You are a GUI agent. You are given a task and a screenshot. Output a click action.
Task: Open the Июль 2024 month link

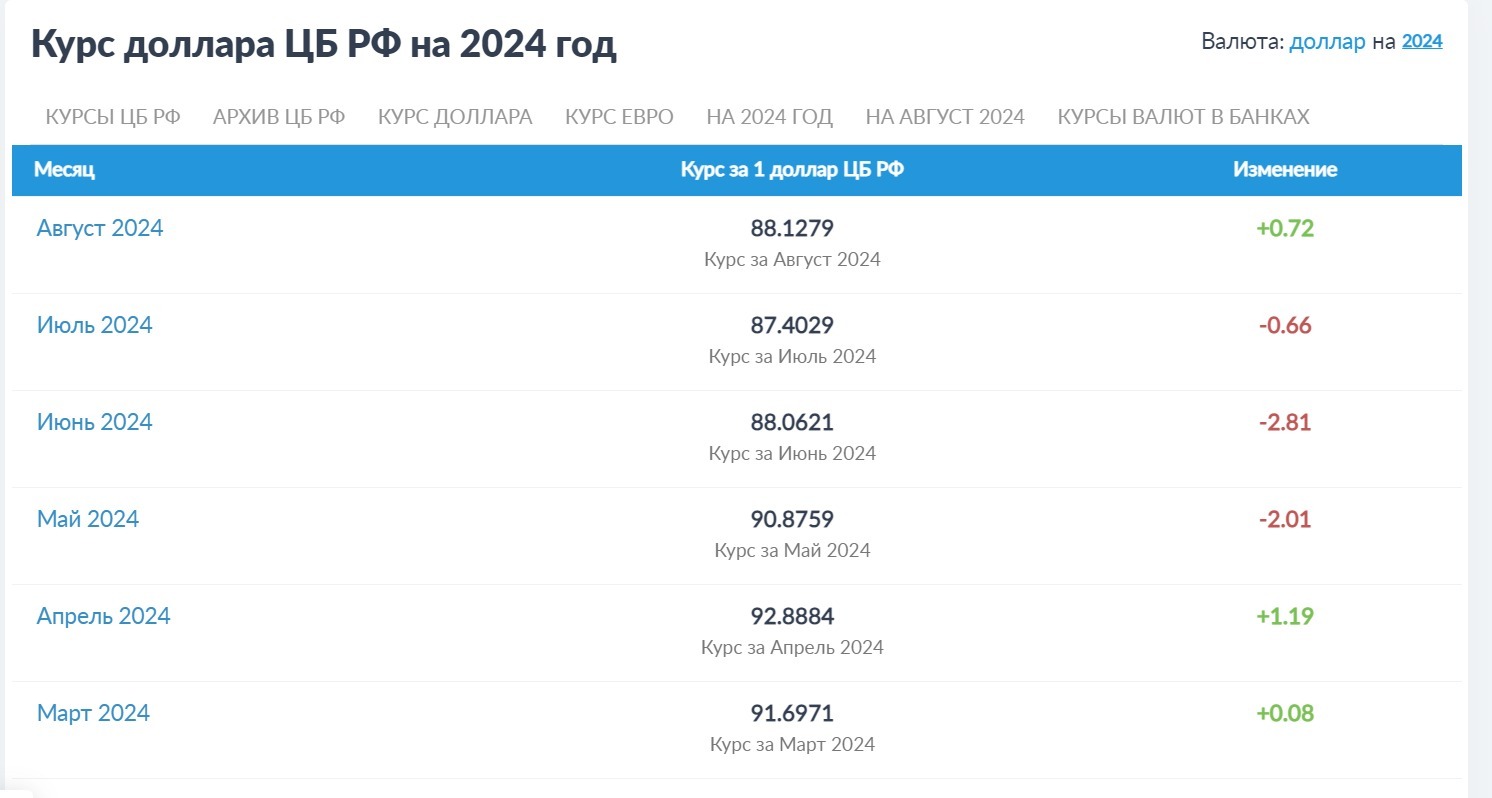[x=95, y=325]
